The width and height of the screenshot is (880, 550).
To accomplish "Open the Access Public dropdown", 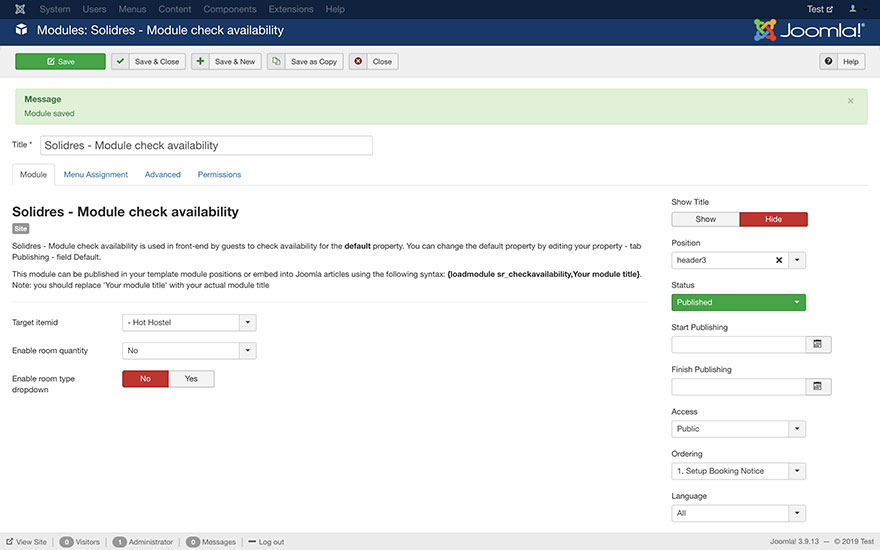I will (x=739, y=429).
